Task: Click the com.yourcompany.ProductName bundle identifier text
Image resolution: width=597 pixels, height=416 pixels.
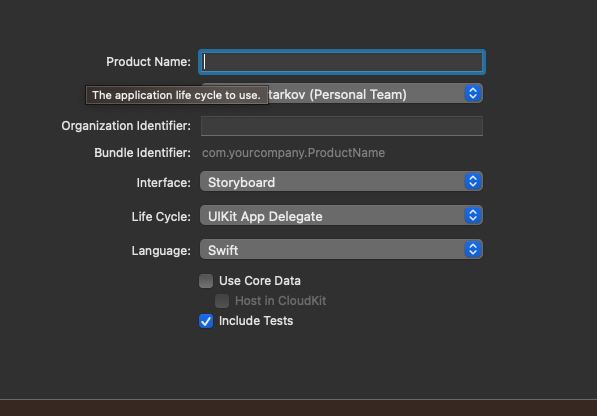Action: tap(293, 153)
